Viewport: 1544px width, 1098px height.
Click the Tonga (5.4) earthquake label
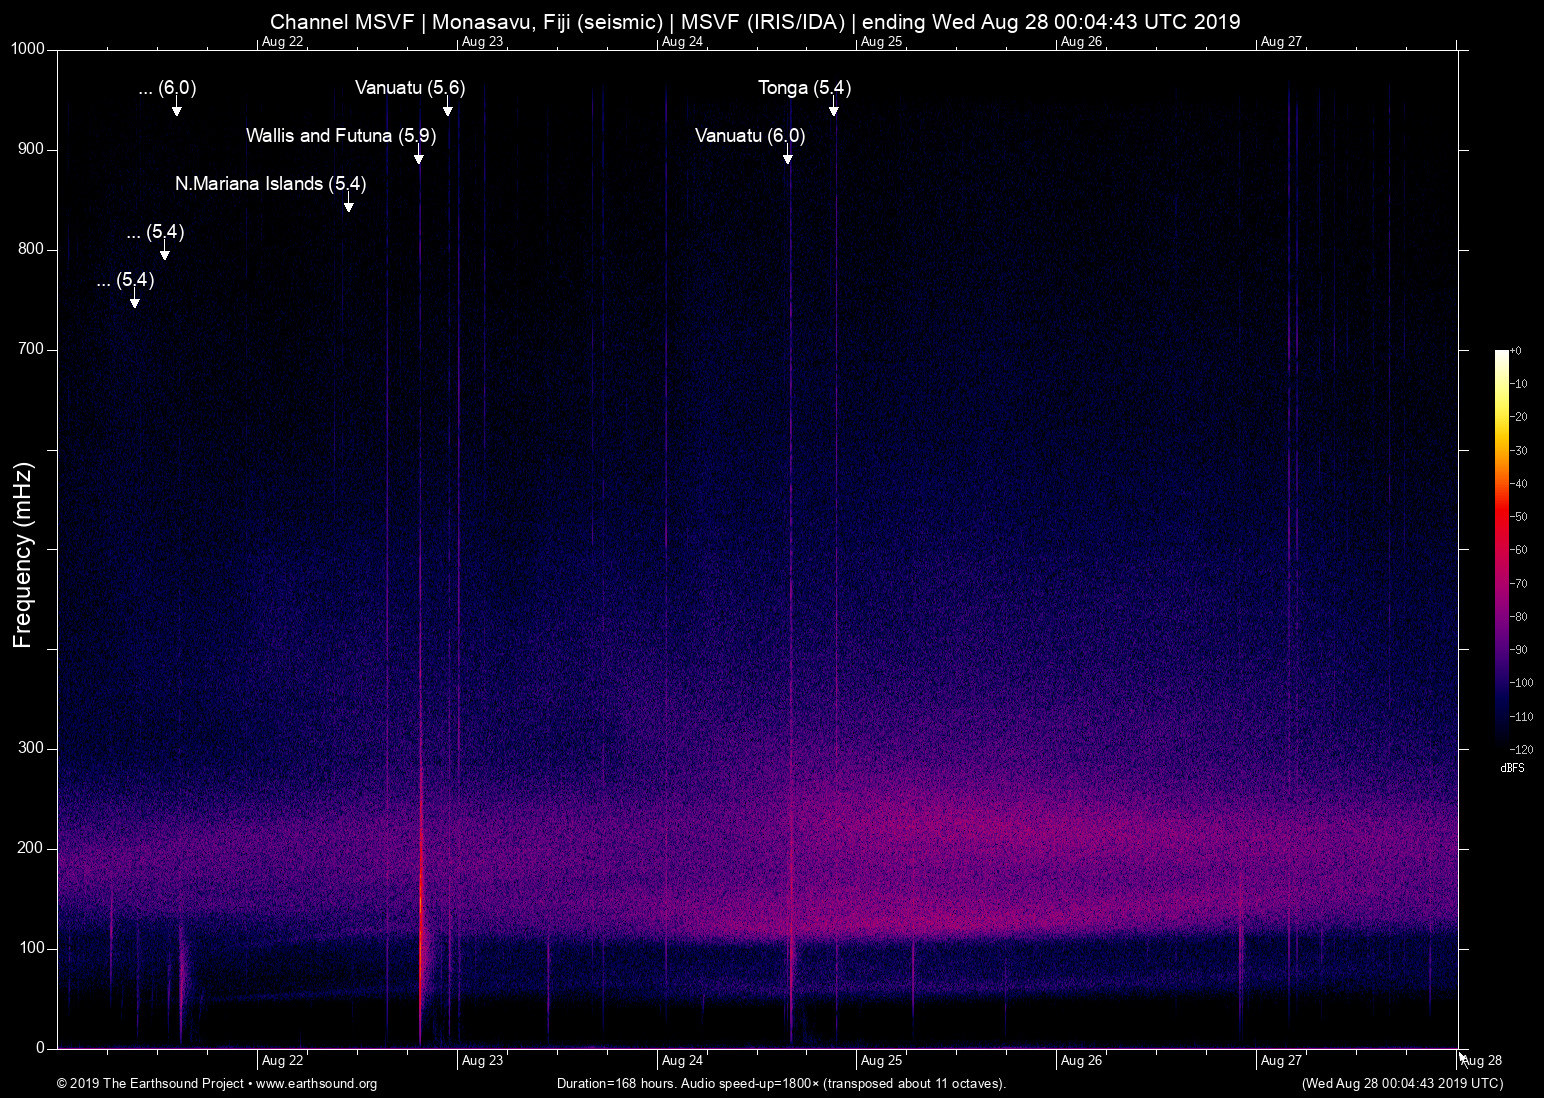[805, 88]
